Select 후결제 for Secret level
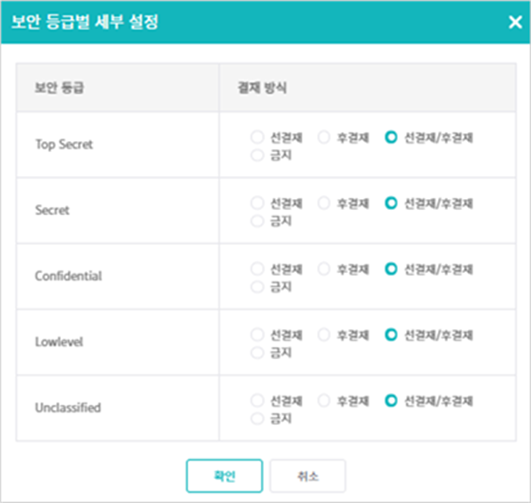531x503 pixels. click(324, 203)
